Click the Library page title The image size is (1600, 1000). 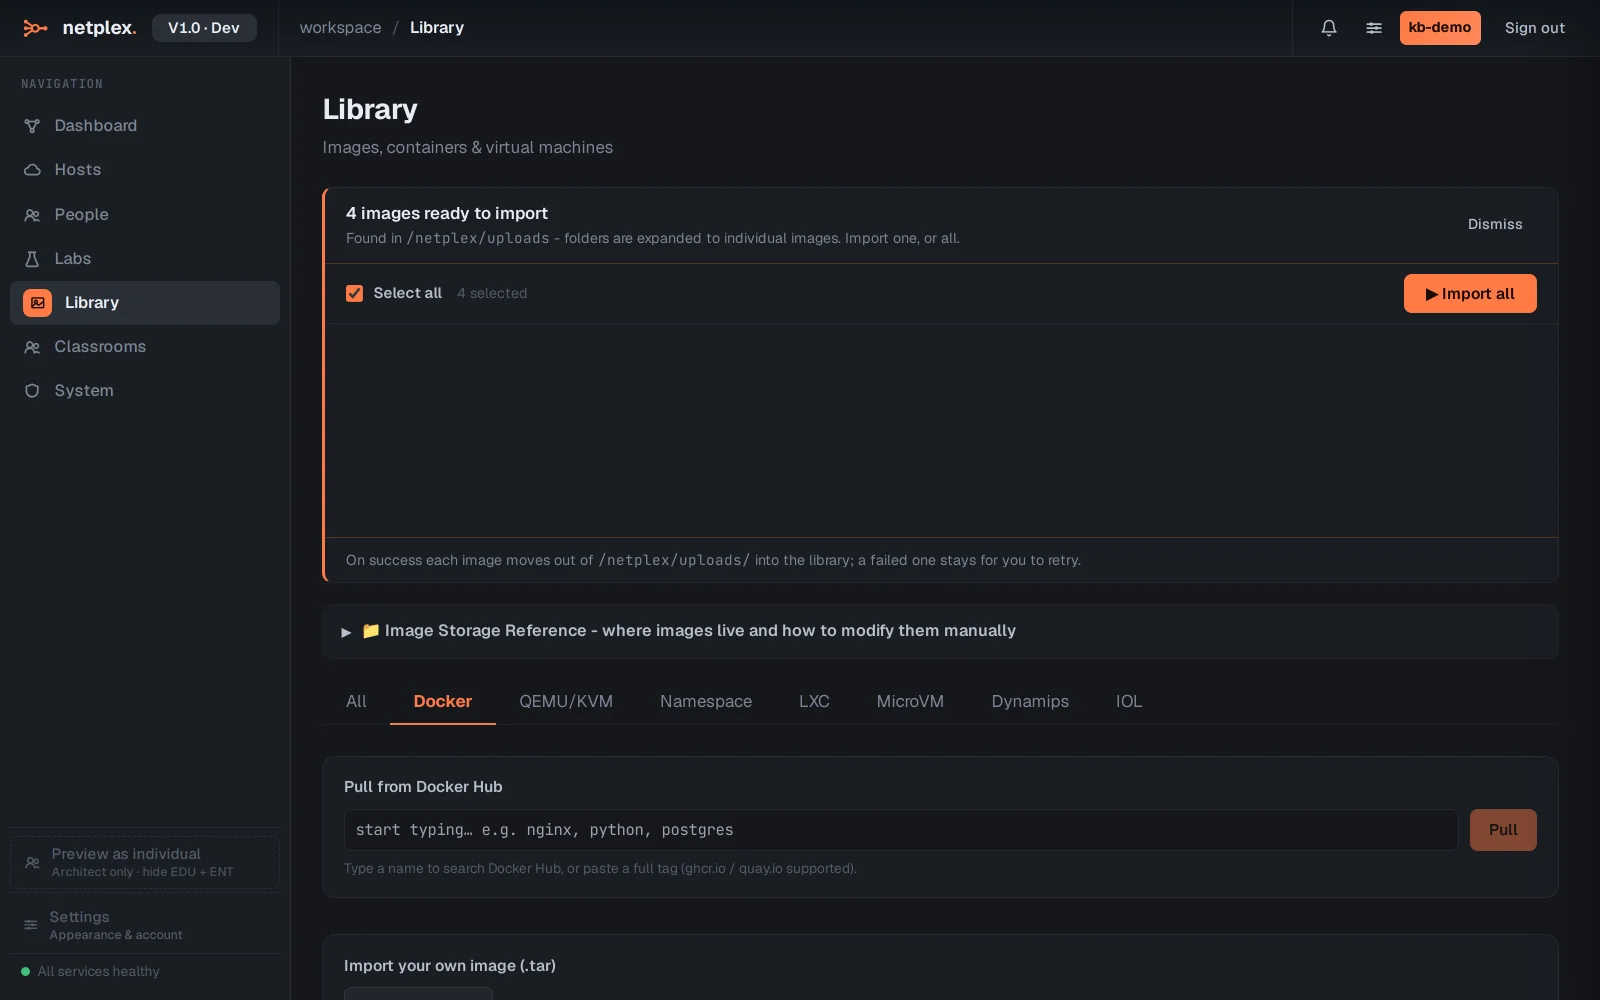pyautogui.click(x=370, y=109)
